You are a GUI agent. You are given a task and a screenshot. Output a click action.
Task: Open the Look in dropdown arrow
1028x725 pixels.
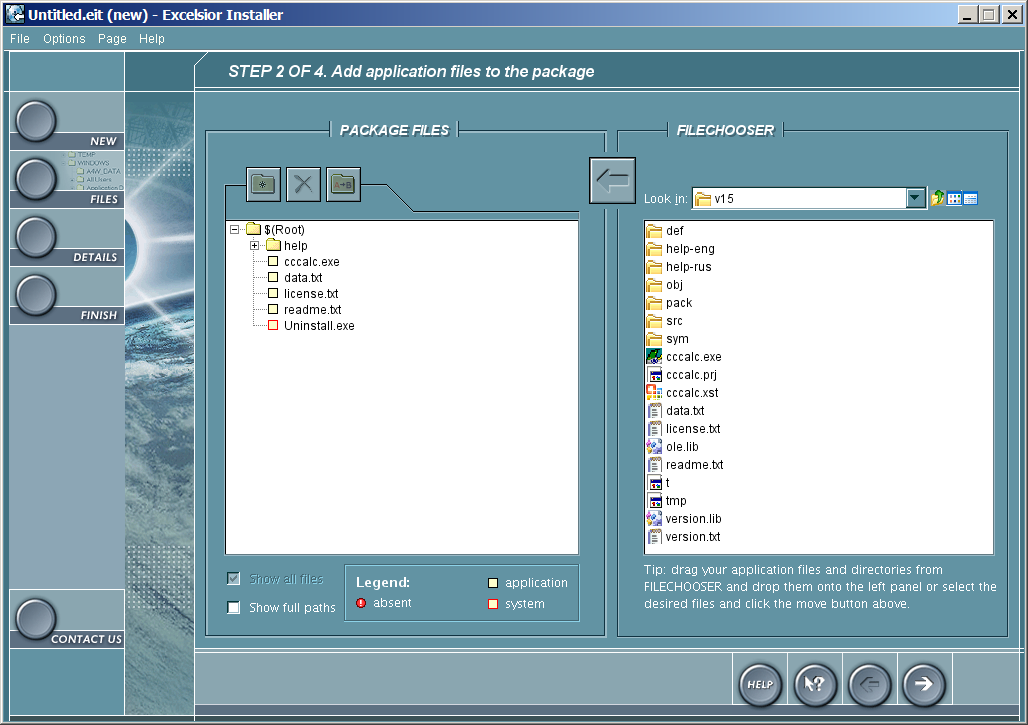pyautogui.click(x=916, y=198)
